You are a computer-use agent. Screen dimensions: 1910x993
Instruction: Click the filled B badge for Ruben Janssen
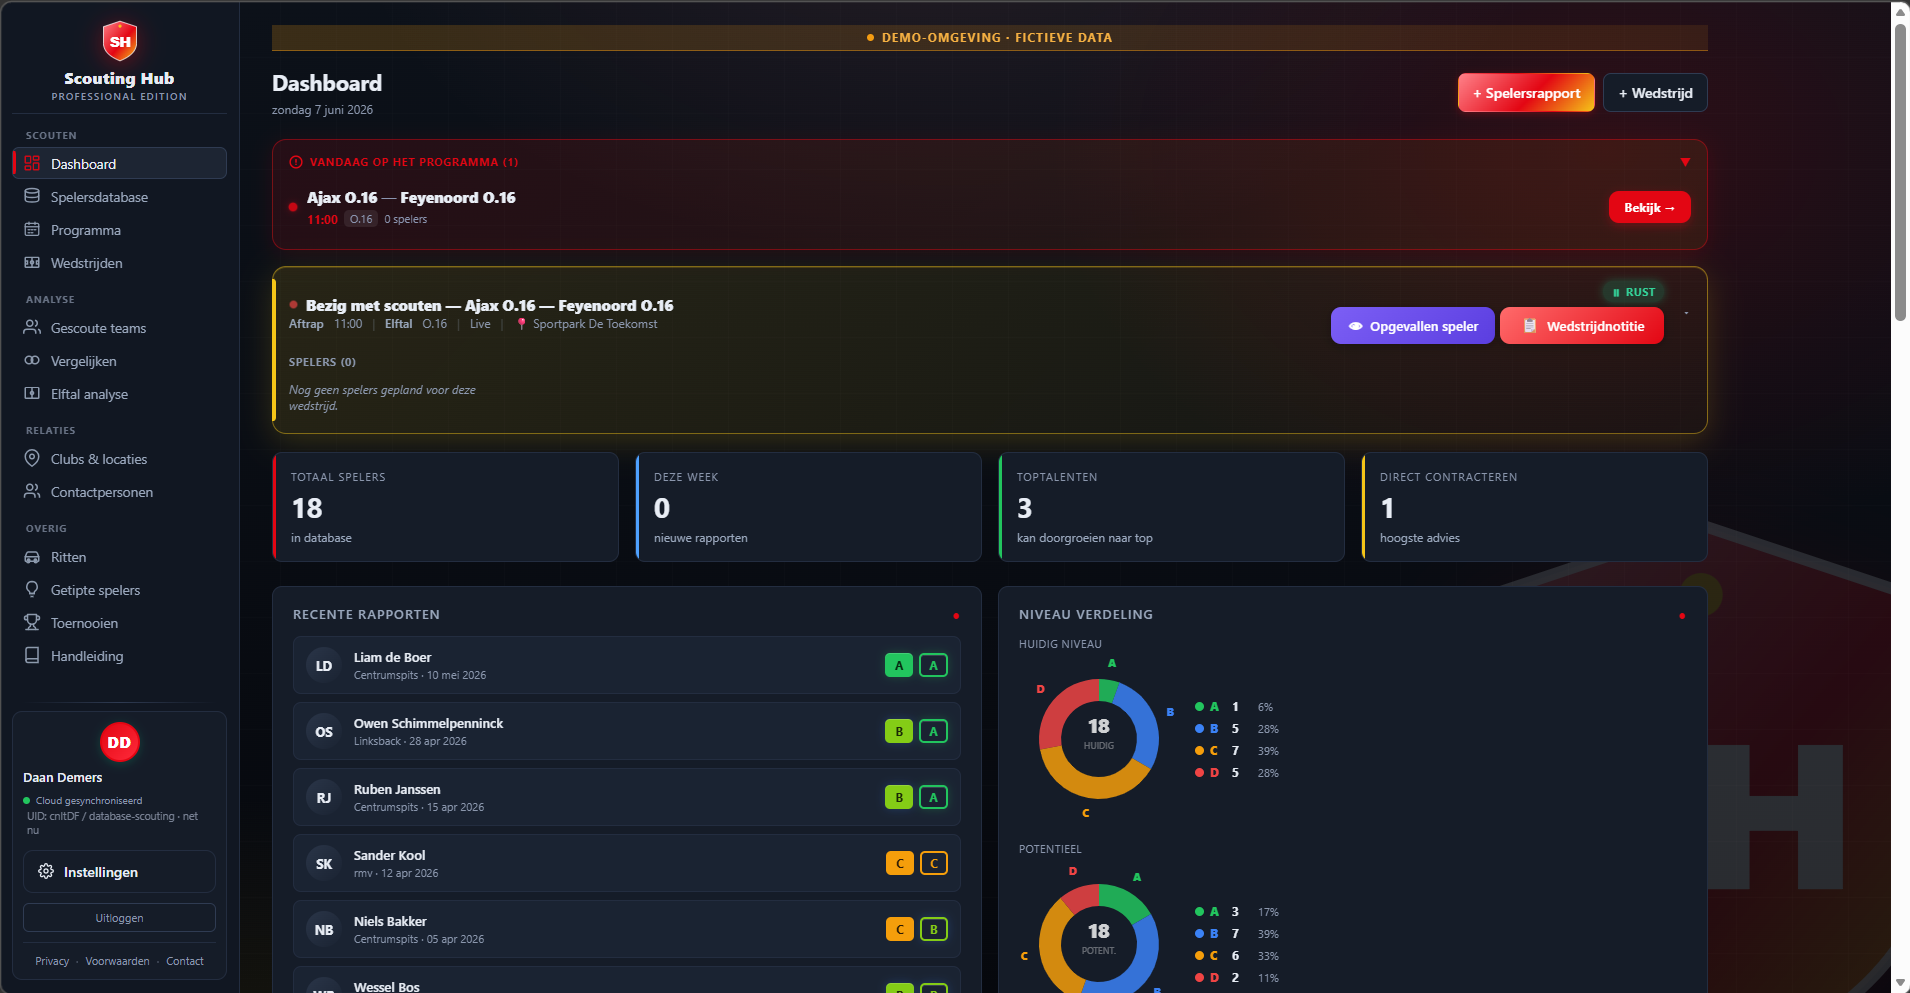pos(899,798)
